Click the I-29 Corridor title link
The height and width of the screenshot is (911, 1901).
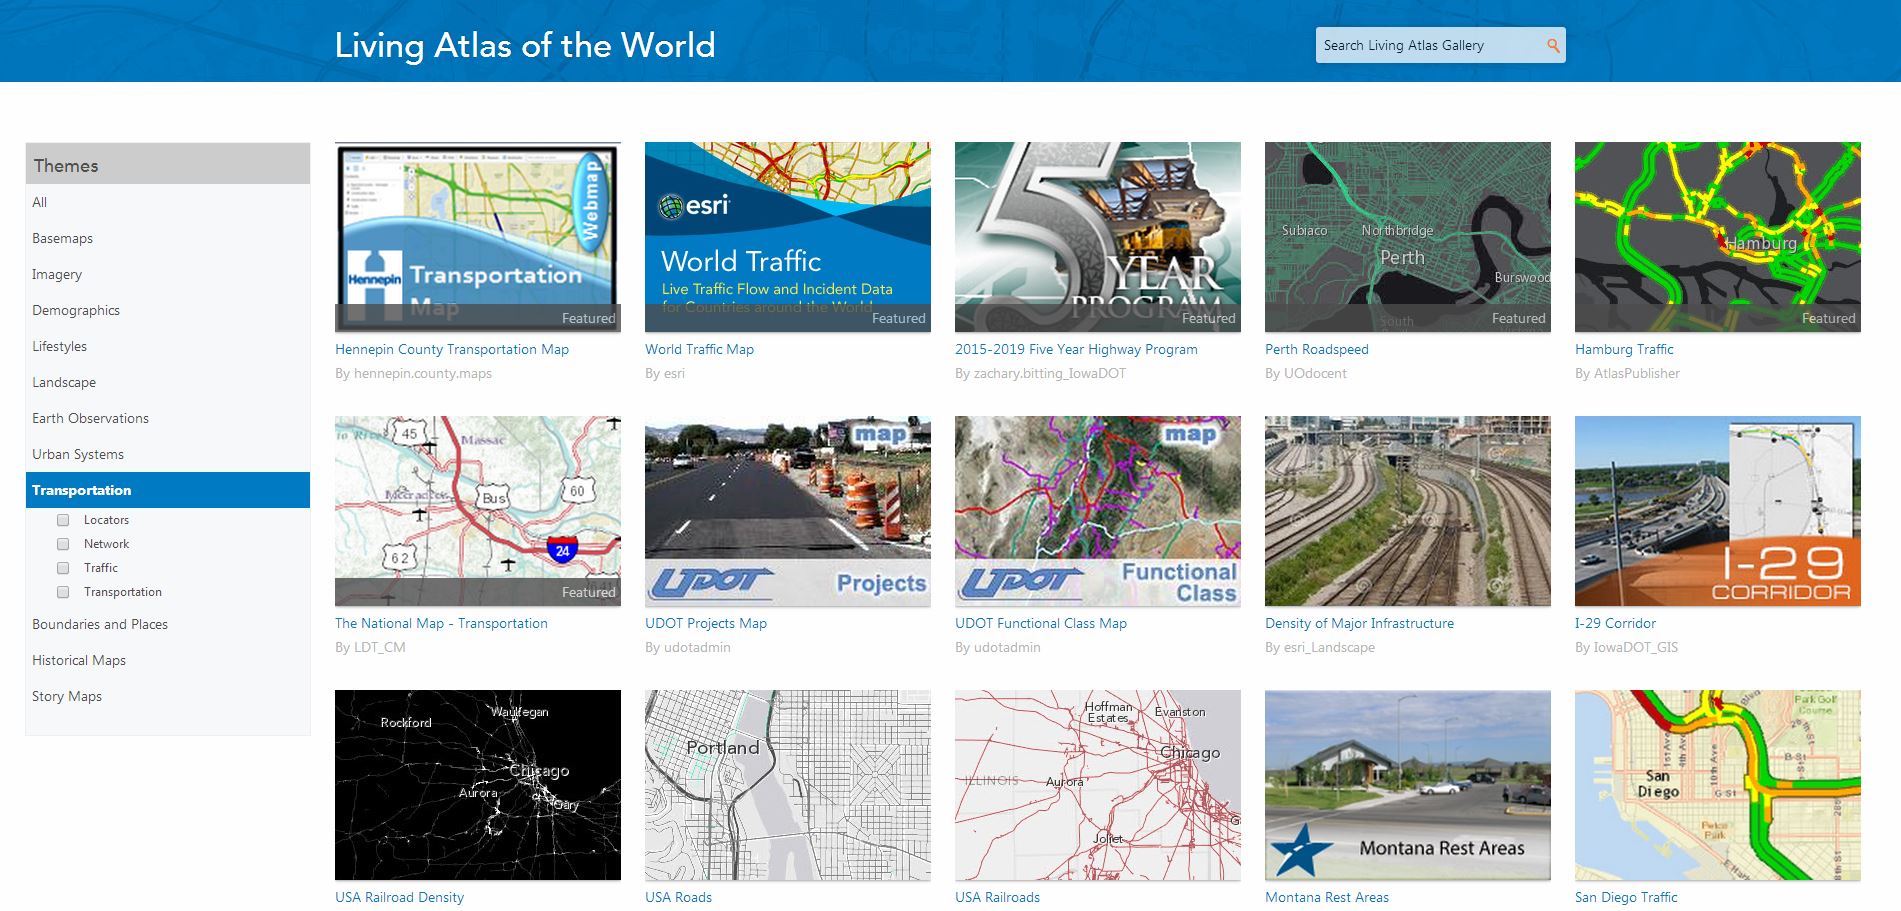pyautogui.click(x=1615, y=623)
